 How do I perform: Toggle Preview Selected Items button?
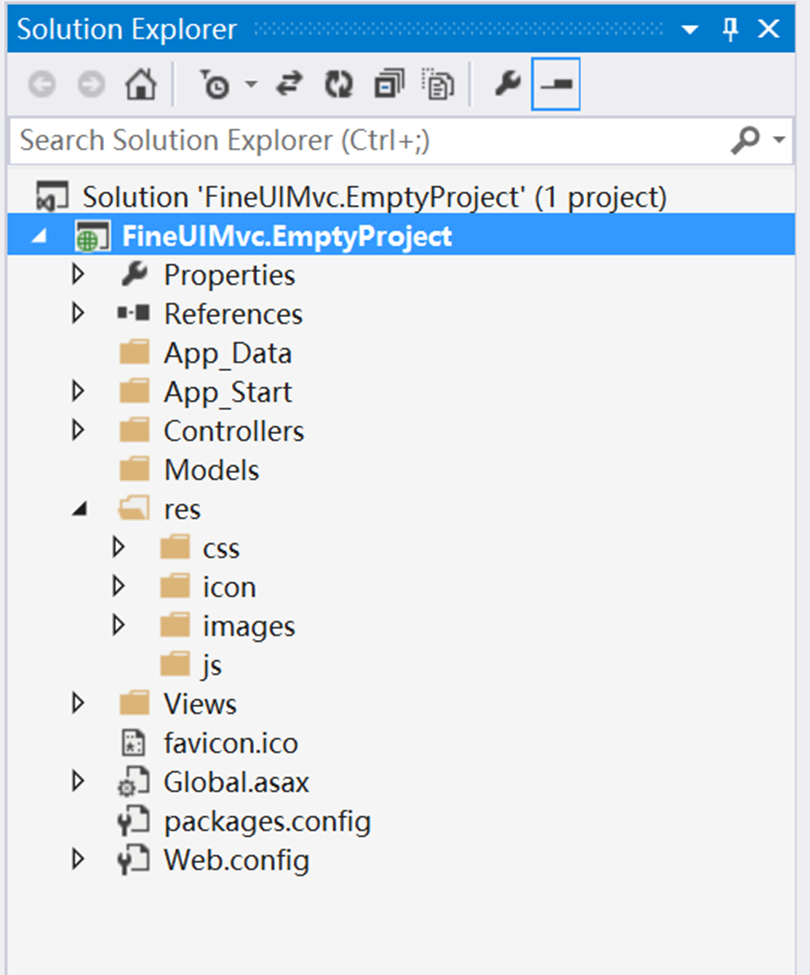coord(556,84)
